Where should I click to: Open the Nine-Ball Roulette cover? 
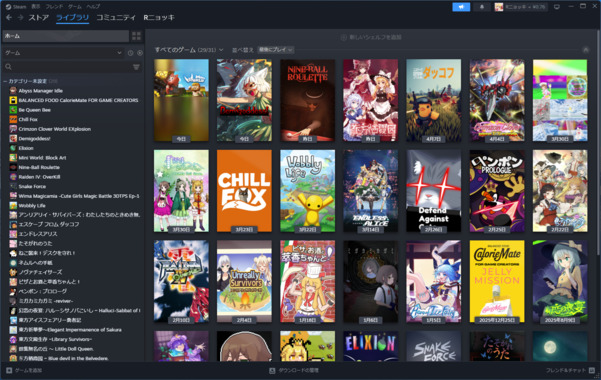coord(307,100)
